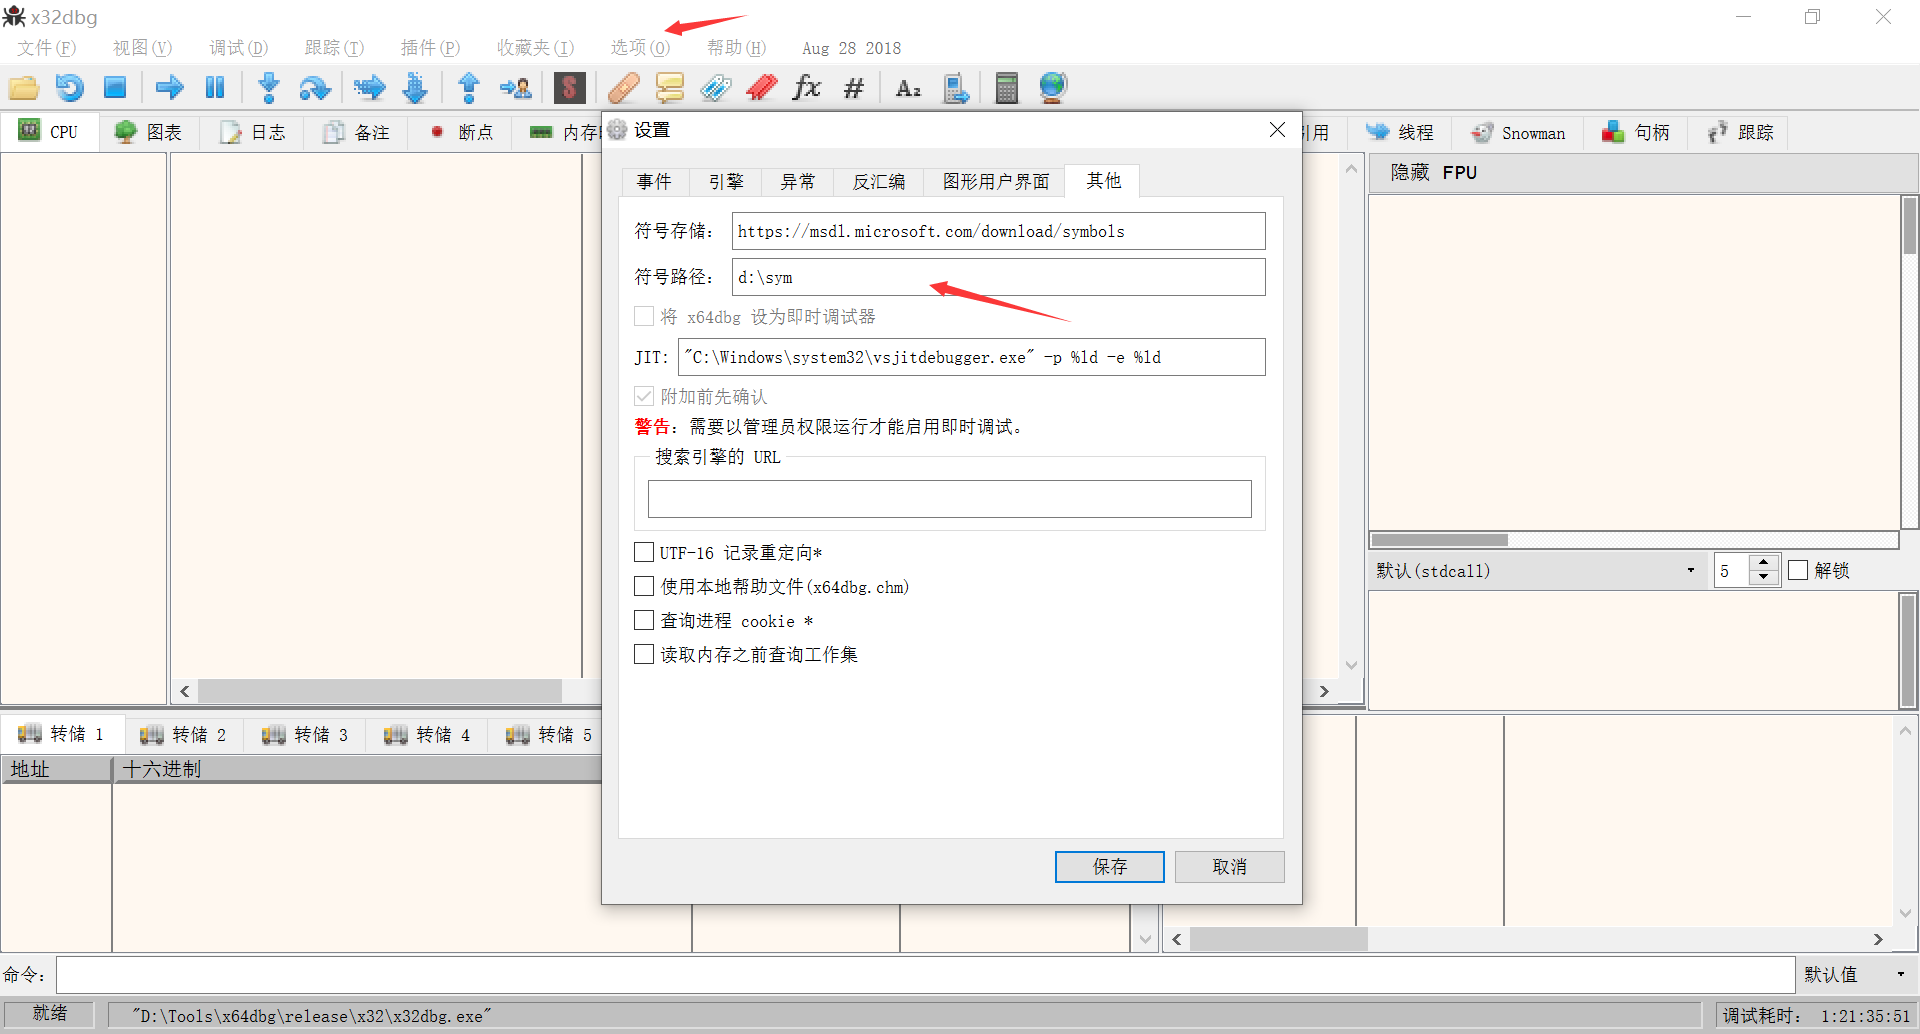Open the 跟踪 trace tab at right
This screenshot has width=1920, height=1034.
pyautogui.click(x=1740, y=132)
